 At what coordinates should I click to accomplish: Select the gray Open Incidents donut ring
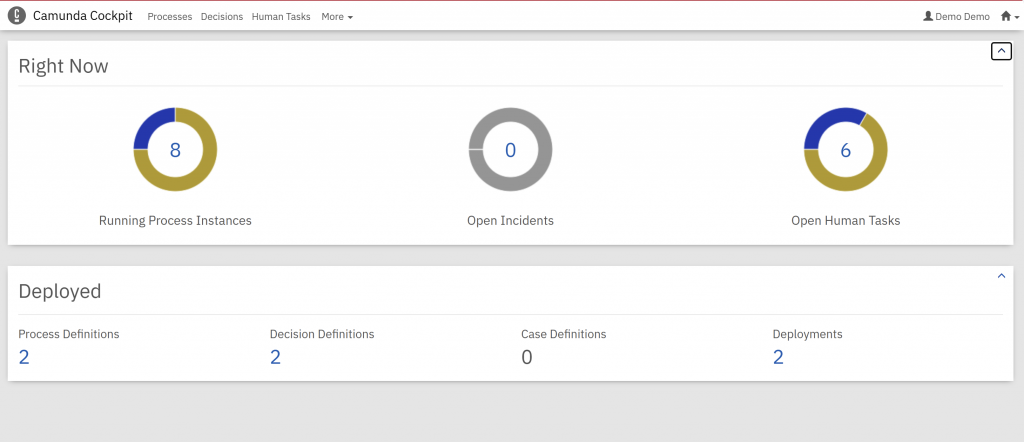511,185
